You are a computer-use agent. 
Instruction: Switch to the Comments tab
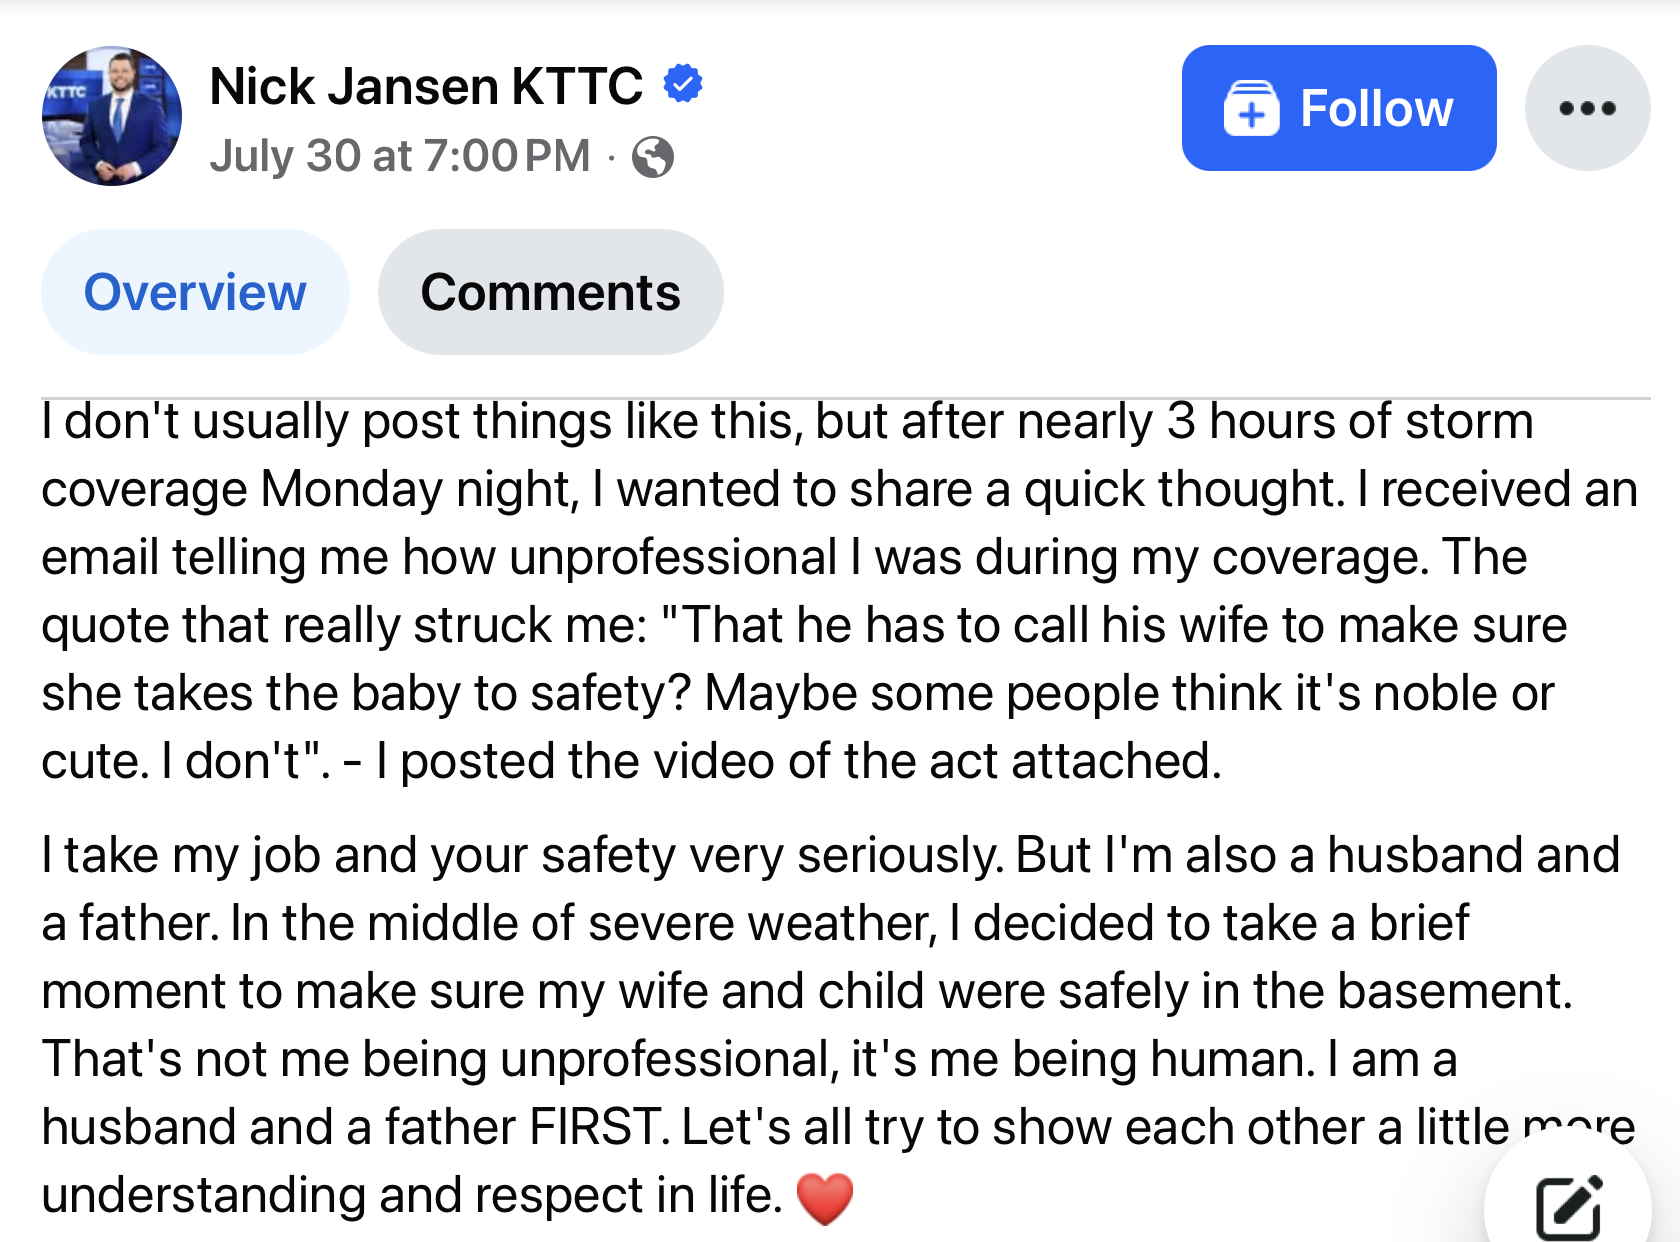(550, 292)
